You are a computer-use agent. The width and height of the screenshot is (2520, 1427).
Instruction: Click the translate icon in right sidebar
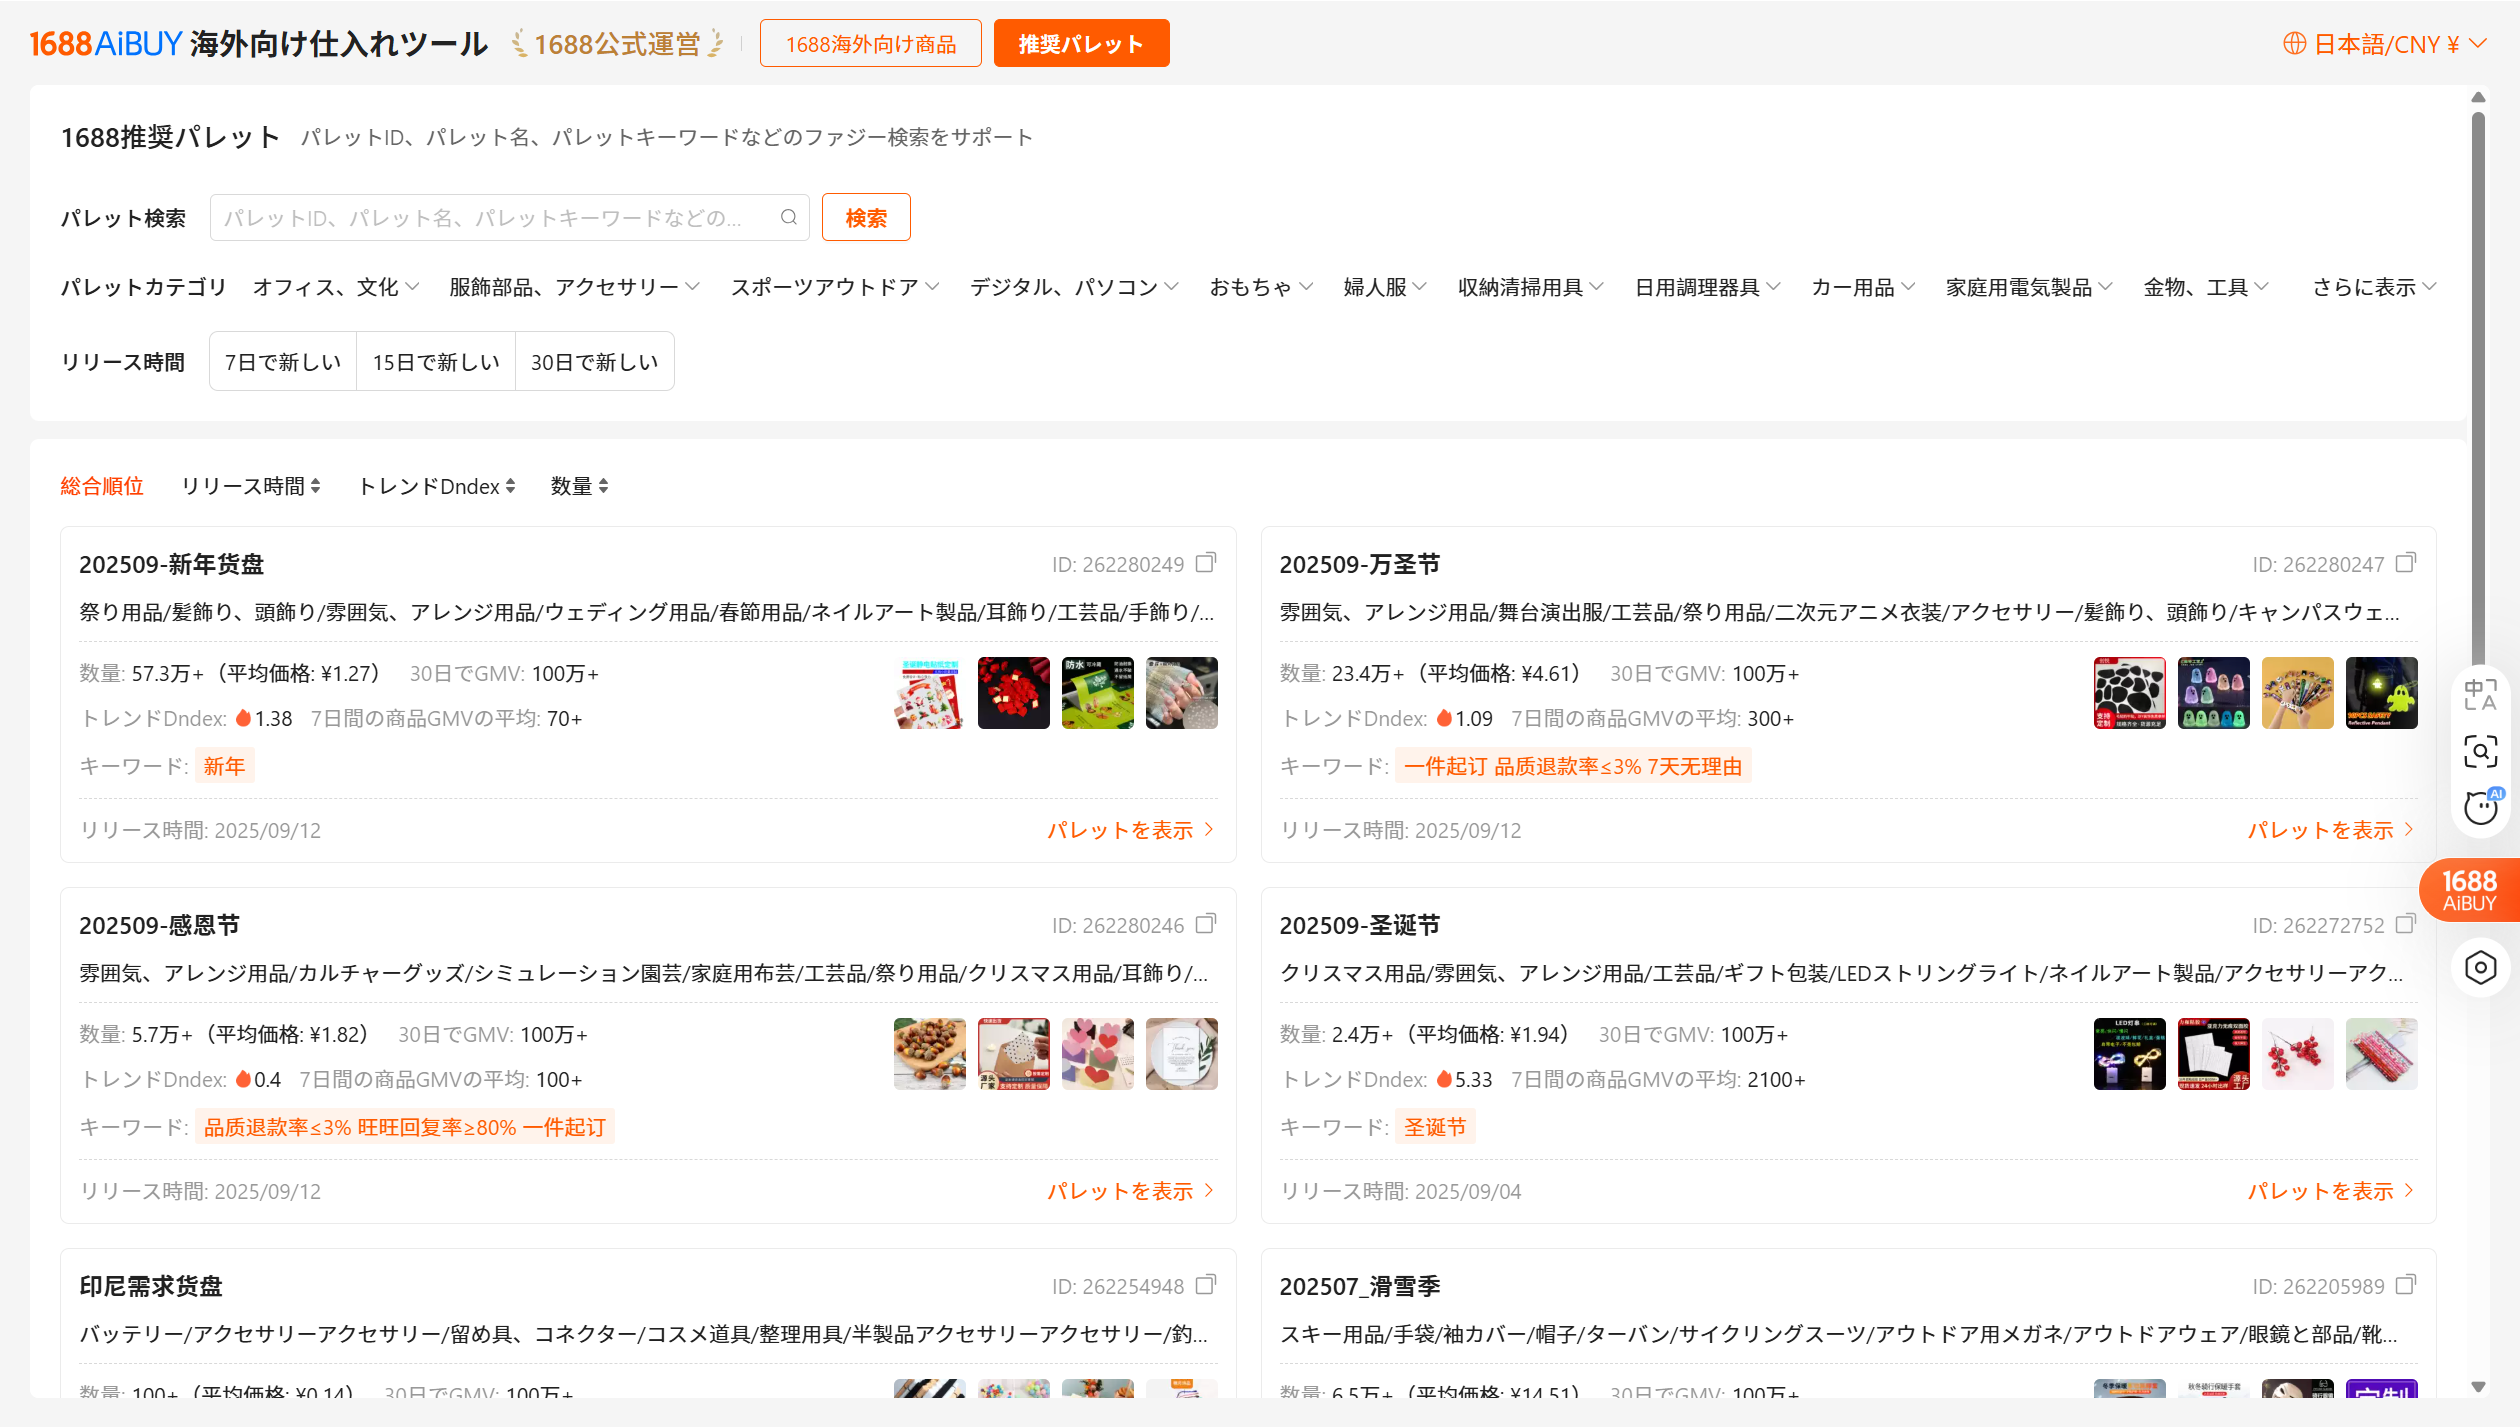[2480, 694]
